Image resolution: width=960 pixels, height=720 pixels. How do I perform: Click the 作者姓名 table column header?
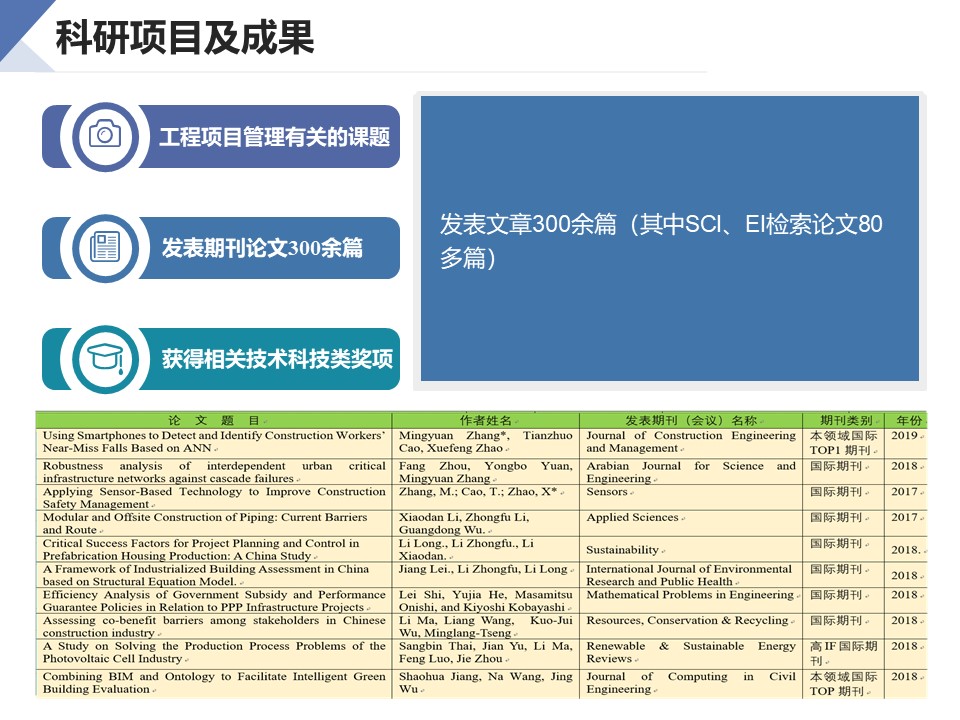(486, 420)
